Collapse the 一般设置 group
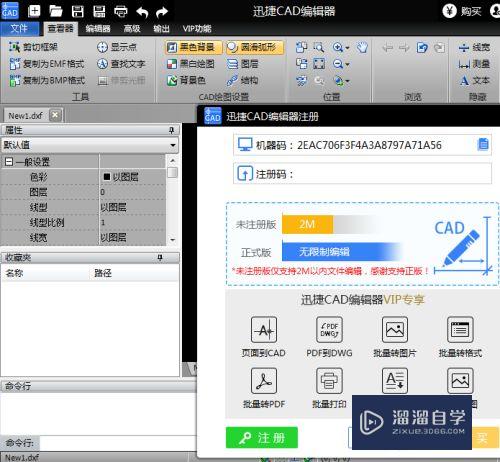Screen dimensions: 500x462 (9, 162)
